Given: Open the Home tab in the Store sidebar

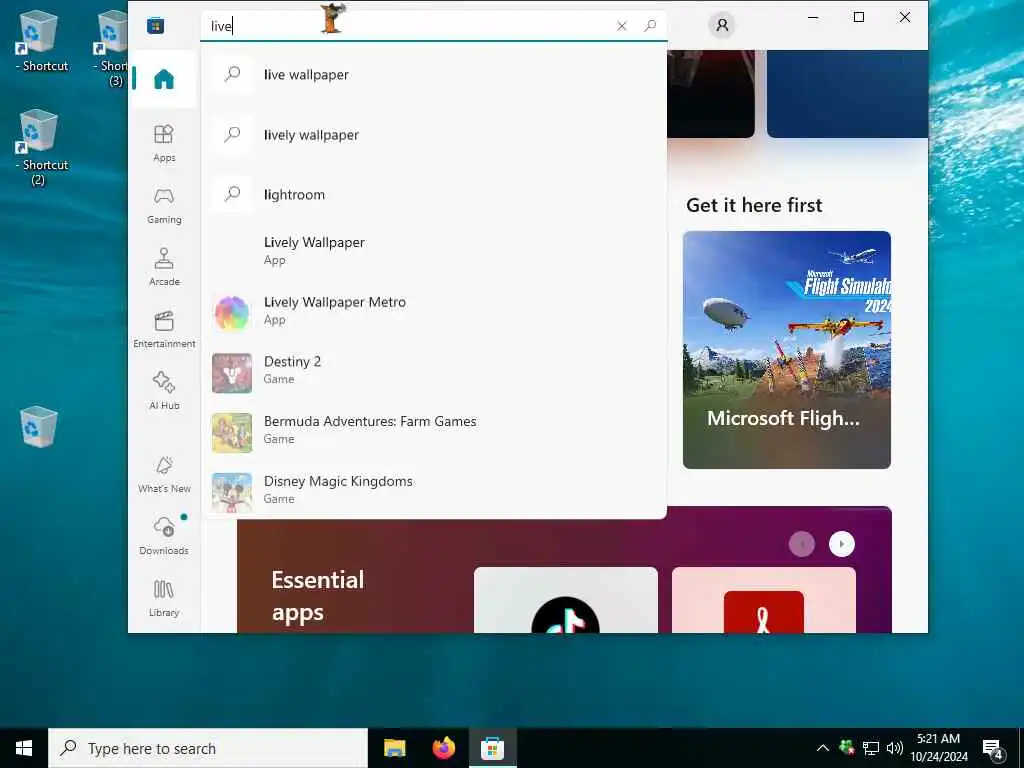Looking at the screenshot, I should [164, 79].
